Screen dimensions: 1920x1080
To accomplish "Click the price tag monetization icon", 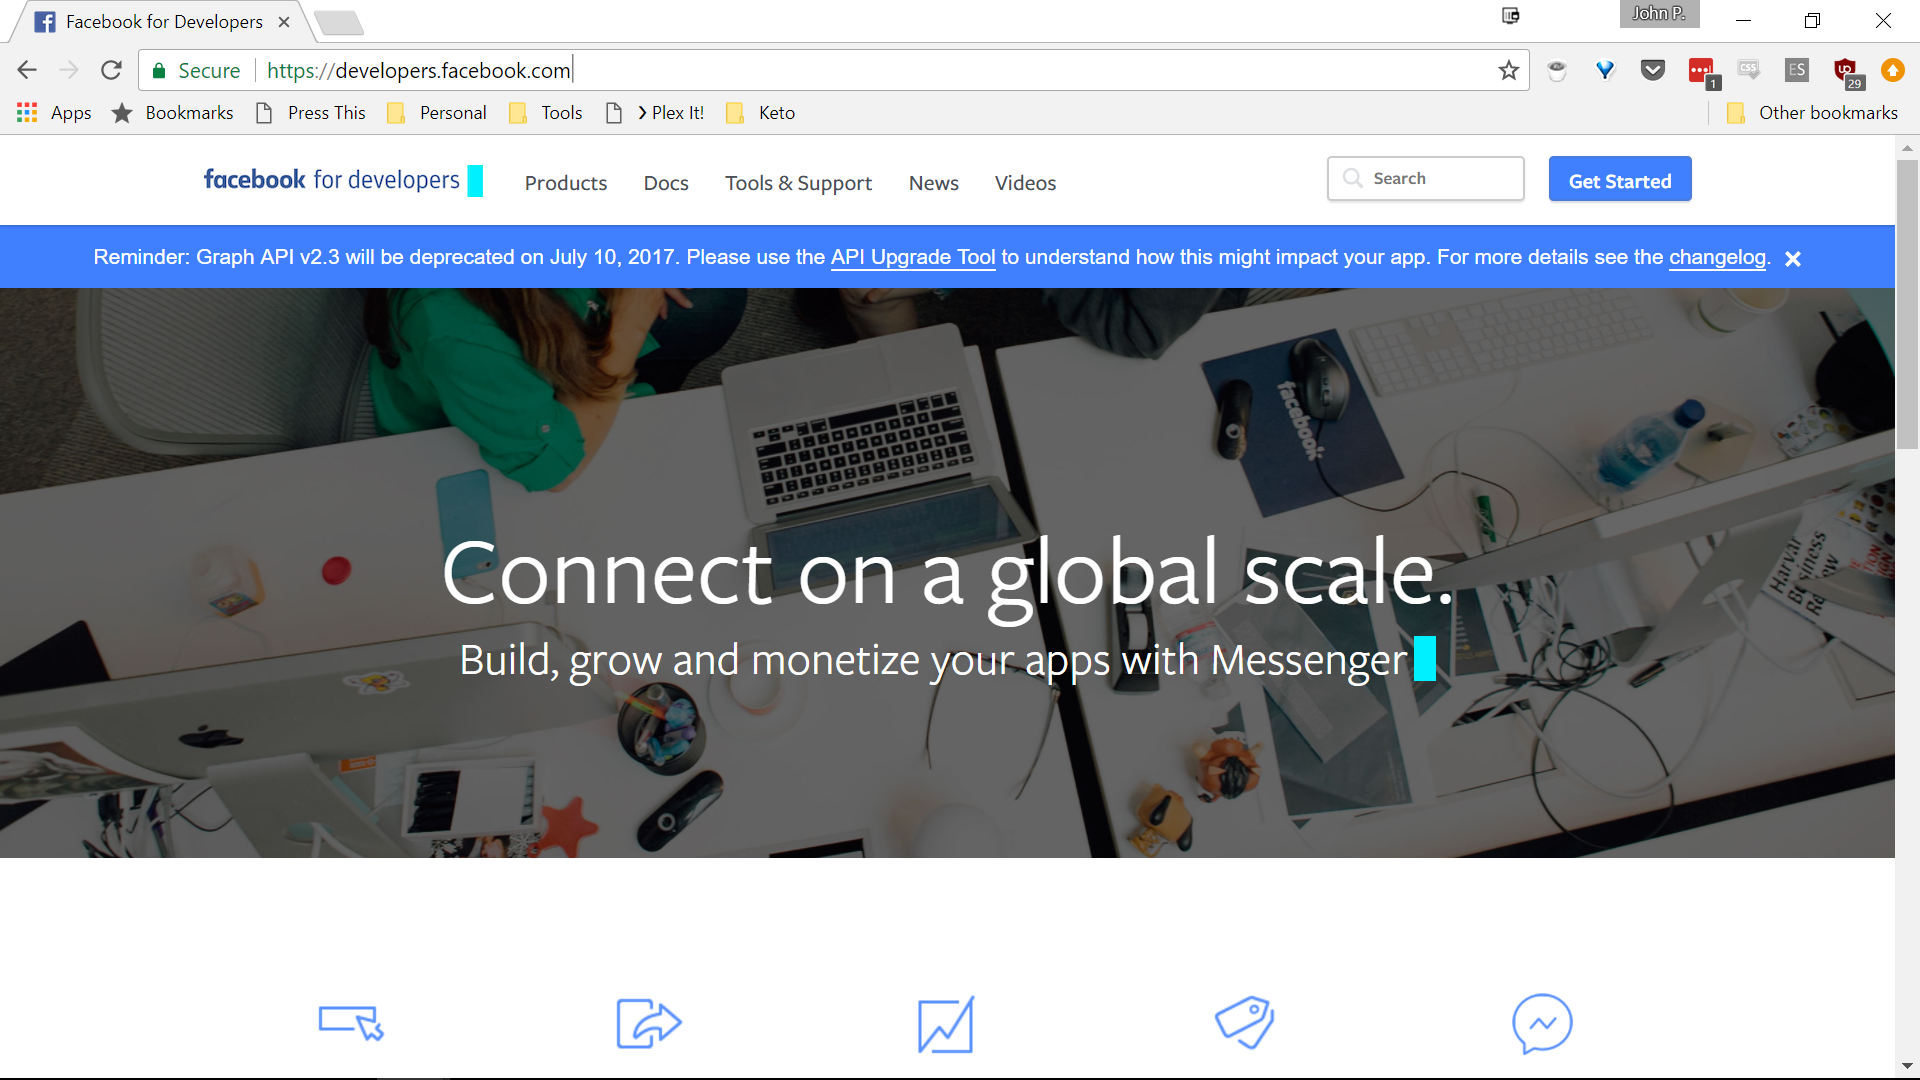I will point(1244,1022).
